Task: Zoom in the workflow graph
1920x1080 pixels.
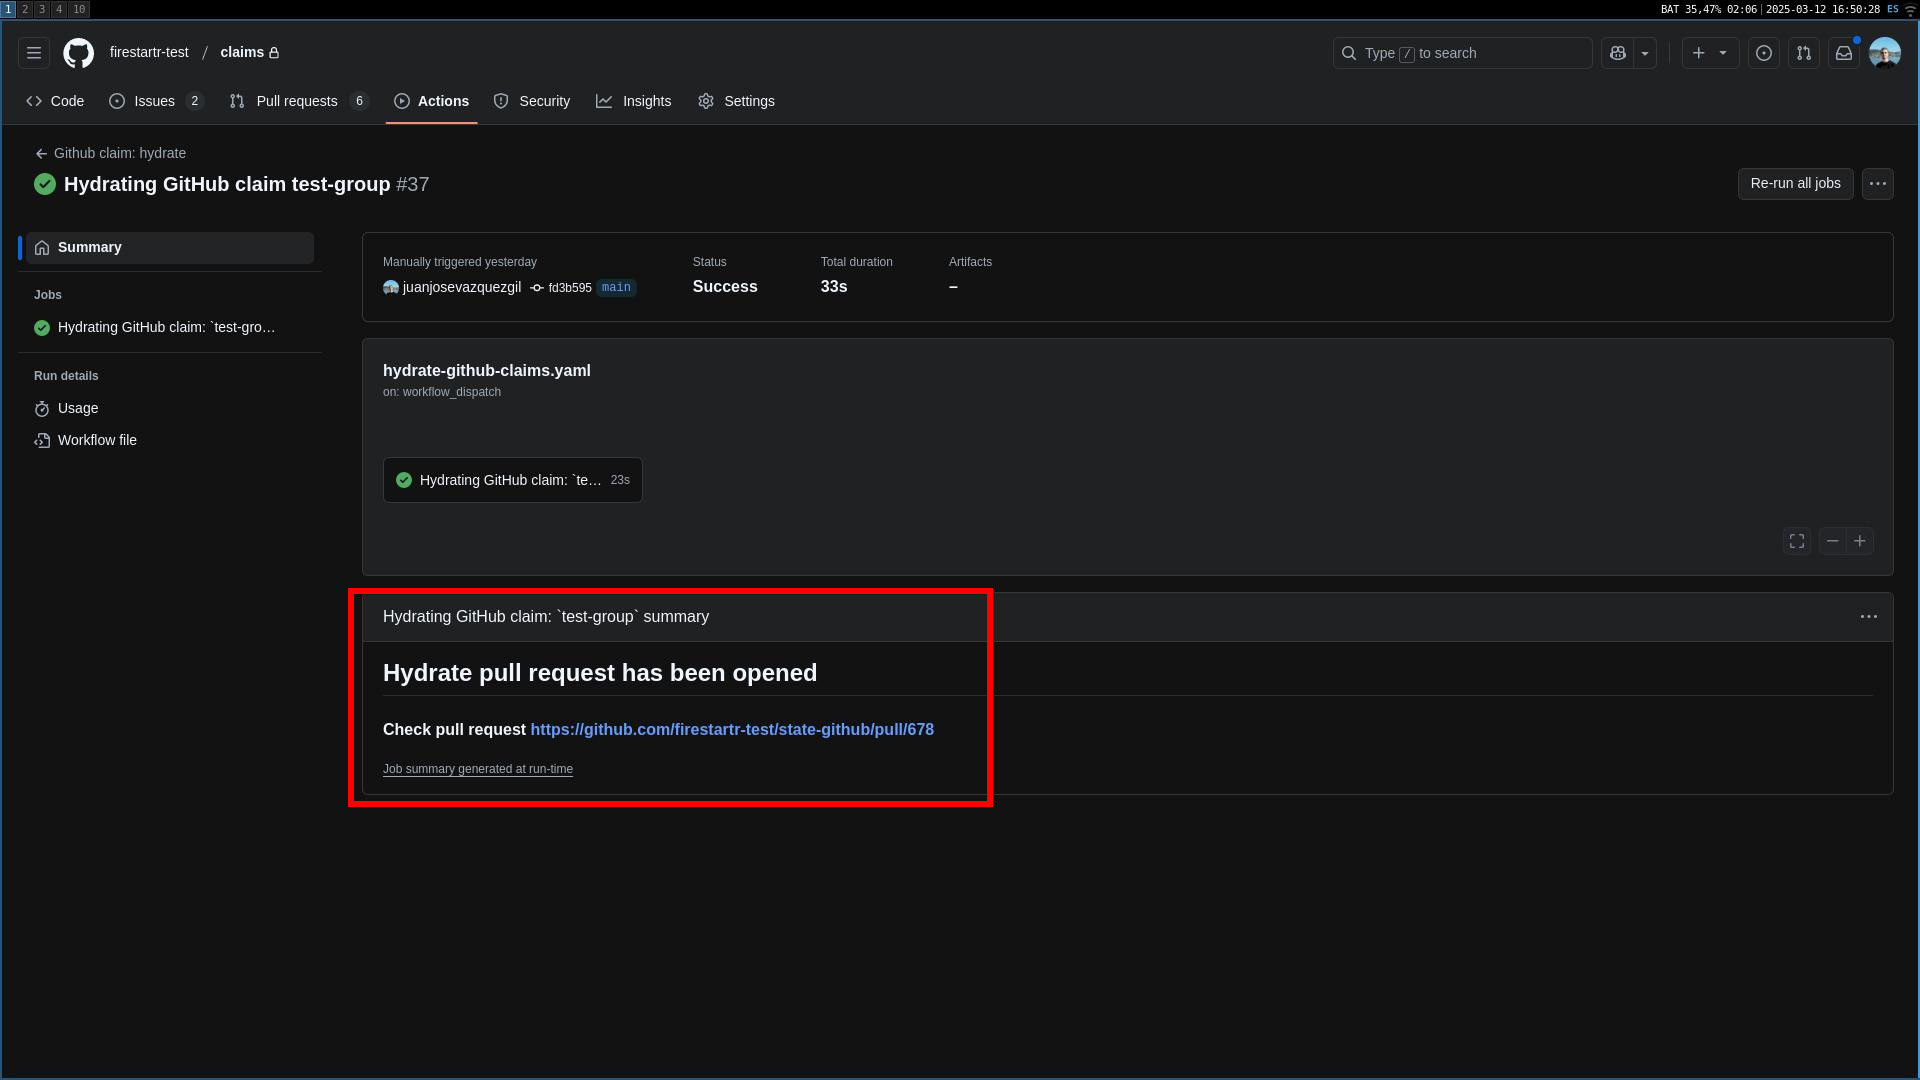Action: 1860,541
